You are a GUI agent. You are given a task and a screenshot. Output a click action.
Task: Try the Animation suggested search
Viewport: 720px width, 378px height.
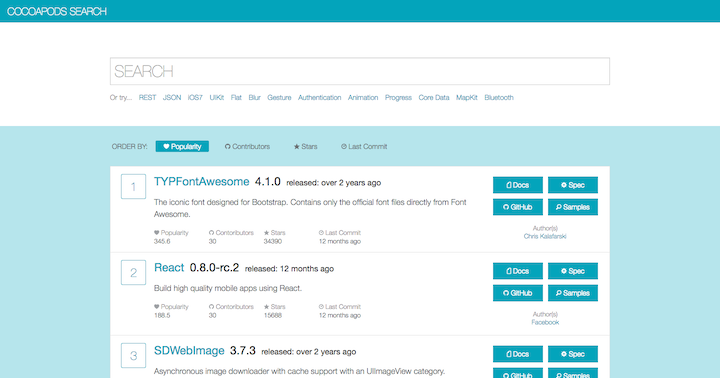(x=363, y=97)
